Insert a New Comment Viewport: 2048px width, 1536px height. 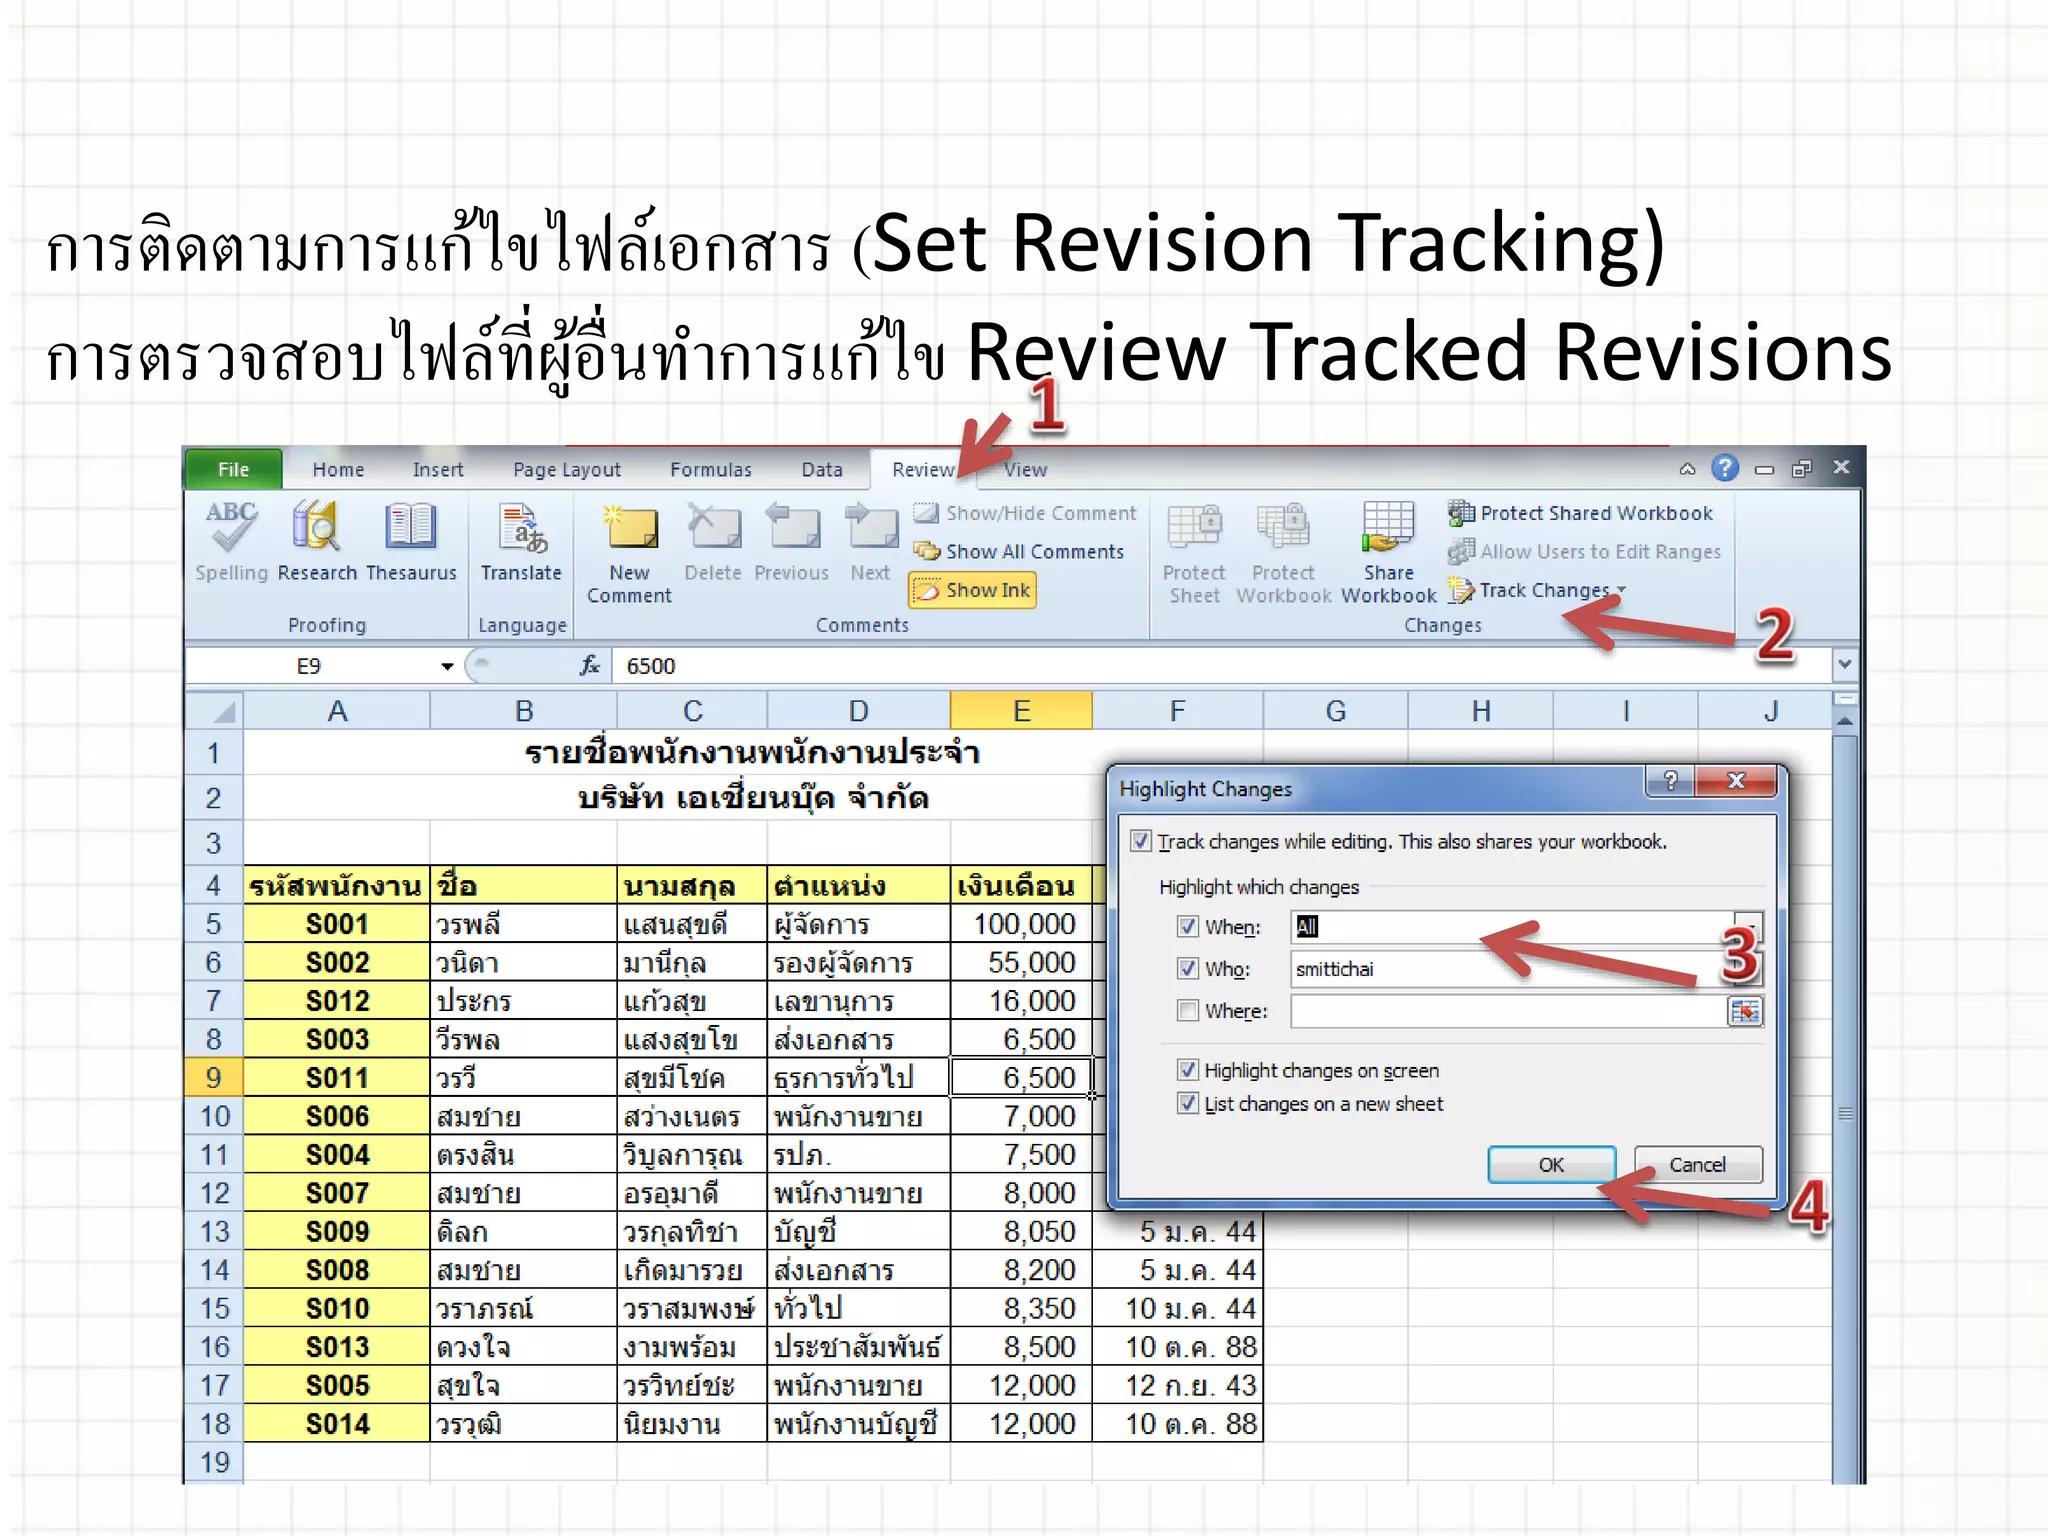click(x=630, y=553)
